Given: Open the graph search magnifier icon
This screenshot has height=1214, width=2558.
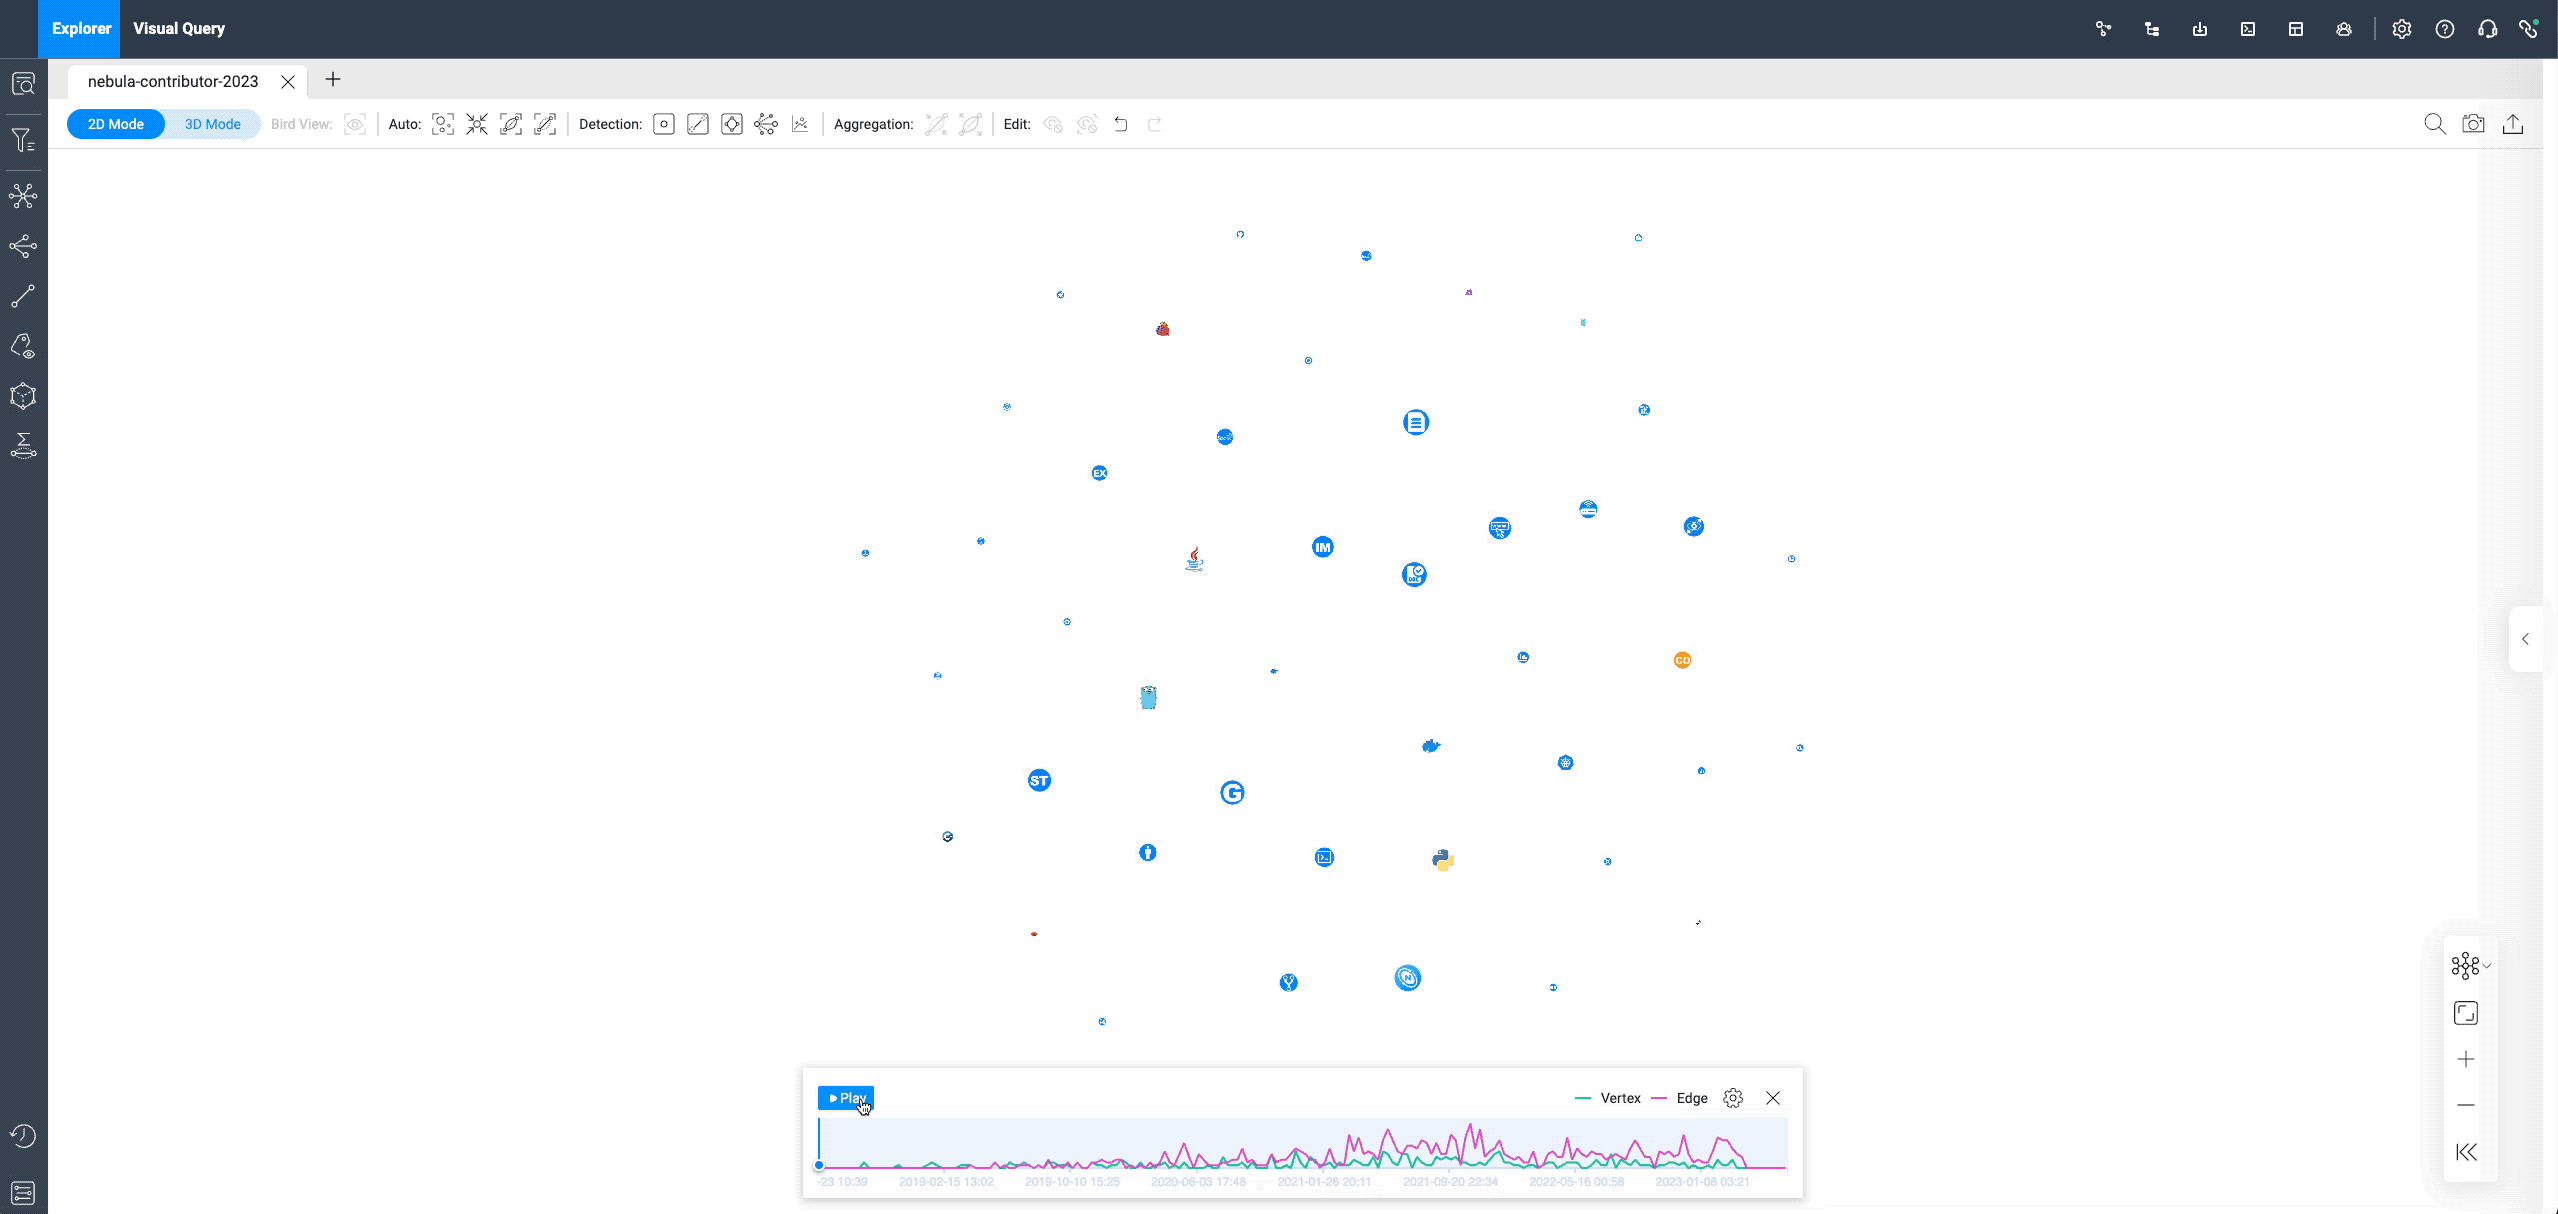Looking at the screenshot, I should (2434, 124).
